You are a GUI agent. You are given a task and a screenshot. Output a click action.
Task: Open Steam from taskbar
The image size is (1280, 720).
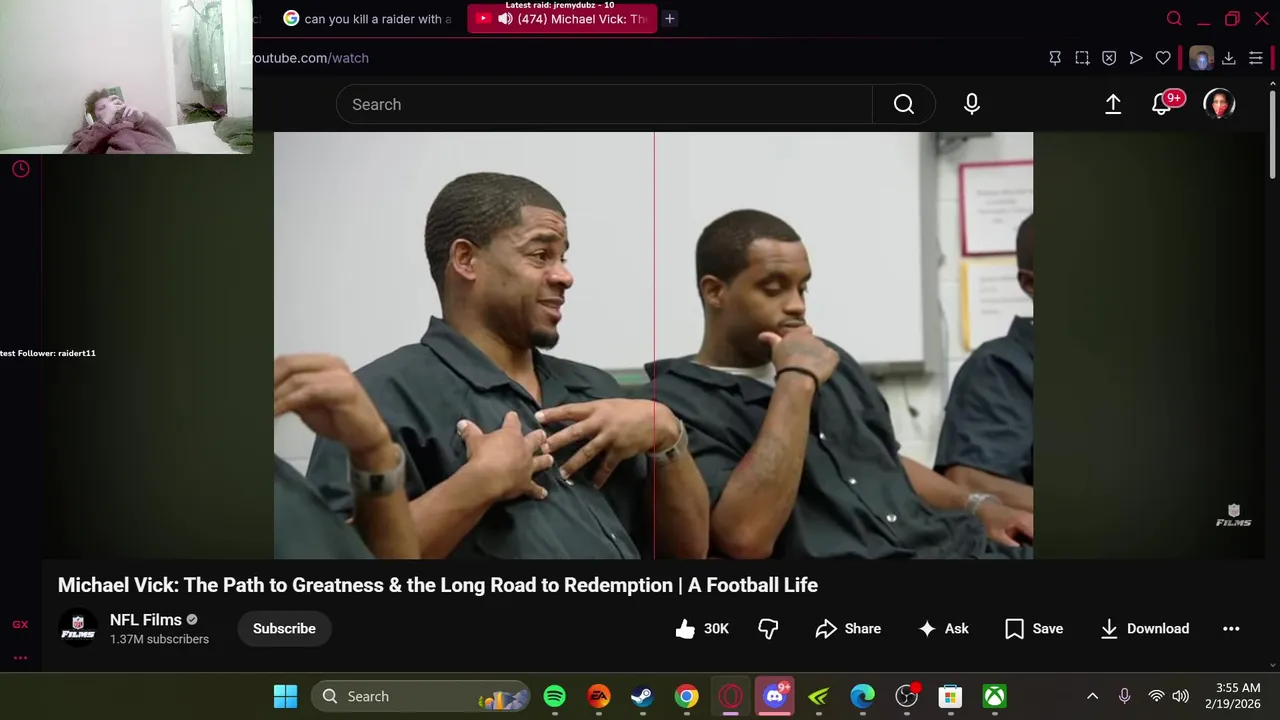click(642, 696)
